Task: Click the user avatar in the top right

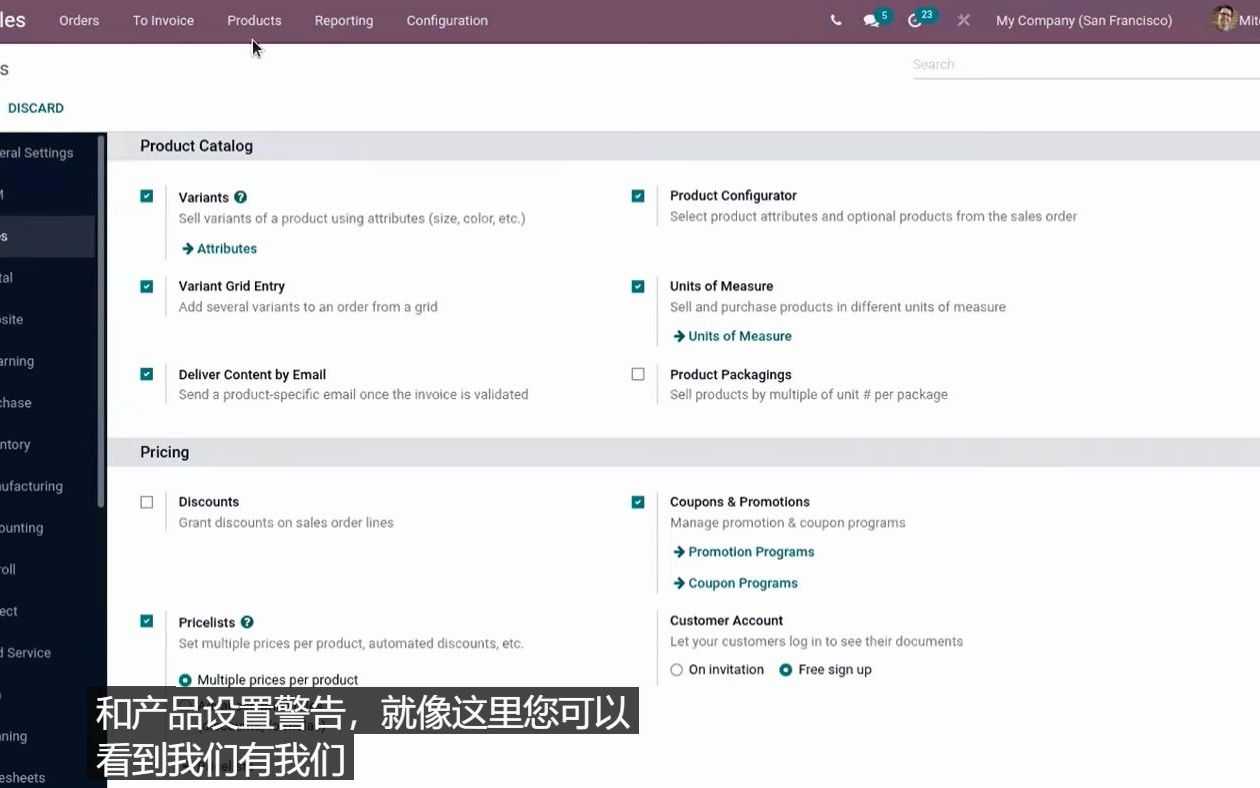Action: tap(1222, 19)
